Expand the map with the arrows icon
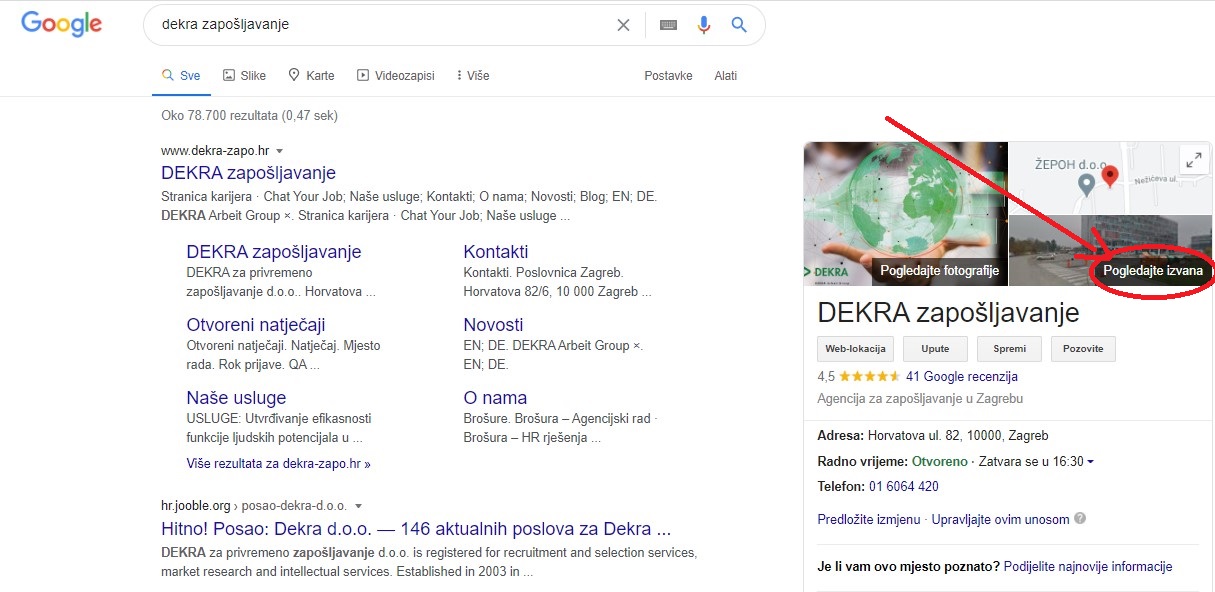The height and width of the screenshot is (592, 1215). 1193,159
